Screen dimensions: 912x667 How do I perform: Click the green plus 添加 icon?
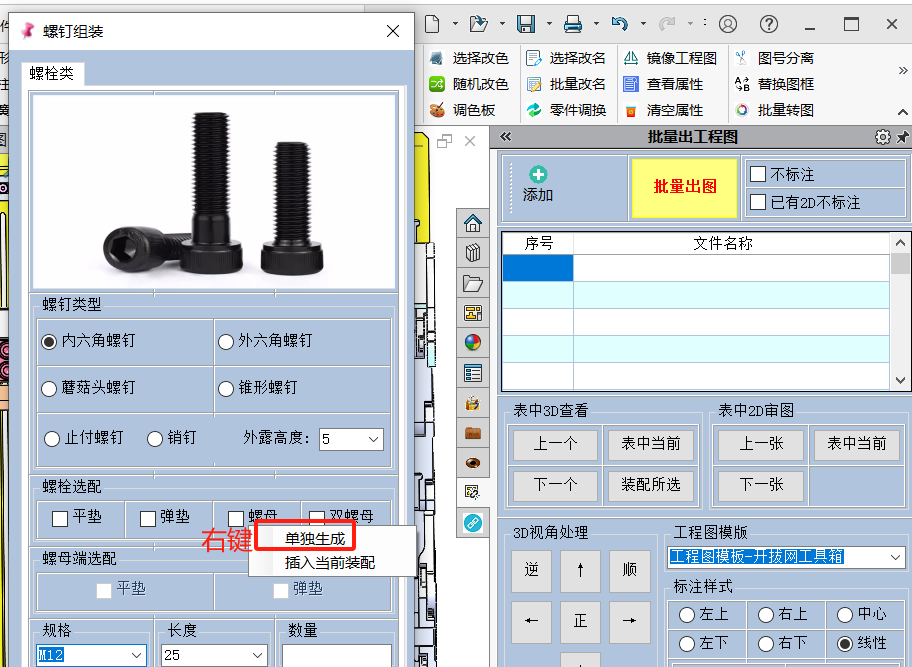537,174
